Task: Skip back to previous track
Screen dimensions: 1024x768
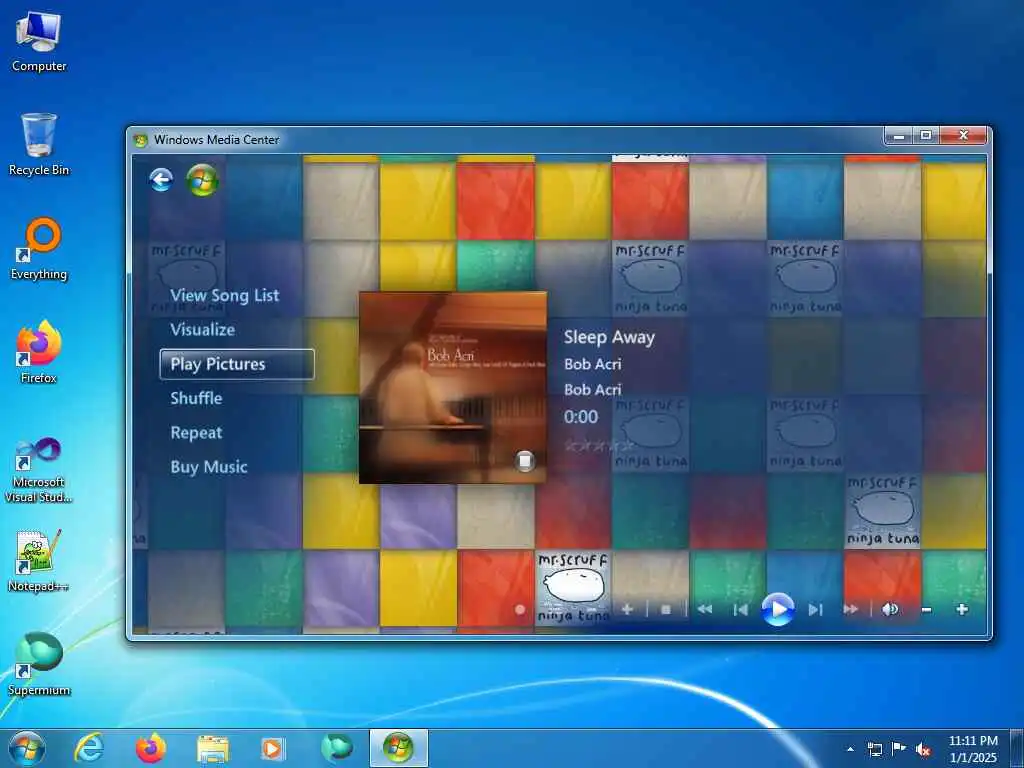Action: click(741, 609)
